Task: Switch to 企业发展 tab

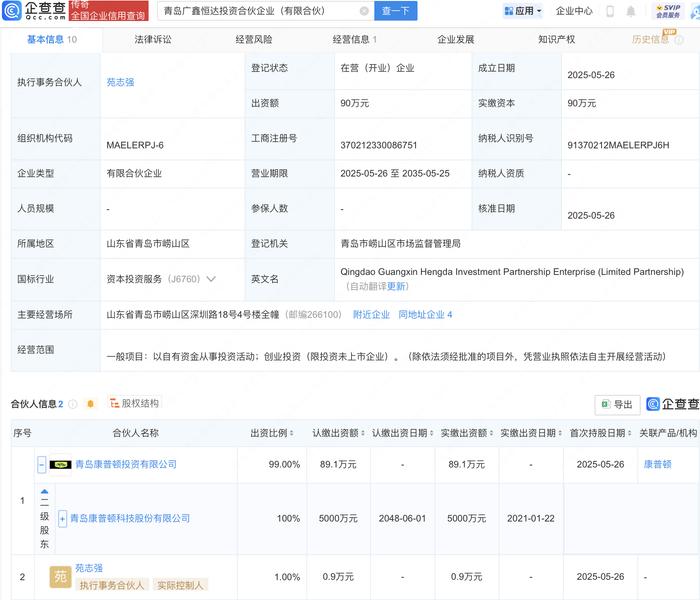Action: pyautogui.click(x=455, y=39)
